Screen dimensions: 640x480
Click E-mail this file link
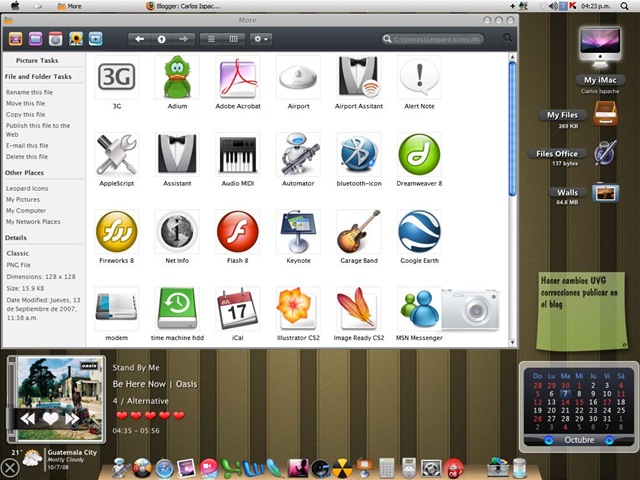[27, 145]
